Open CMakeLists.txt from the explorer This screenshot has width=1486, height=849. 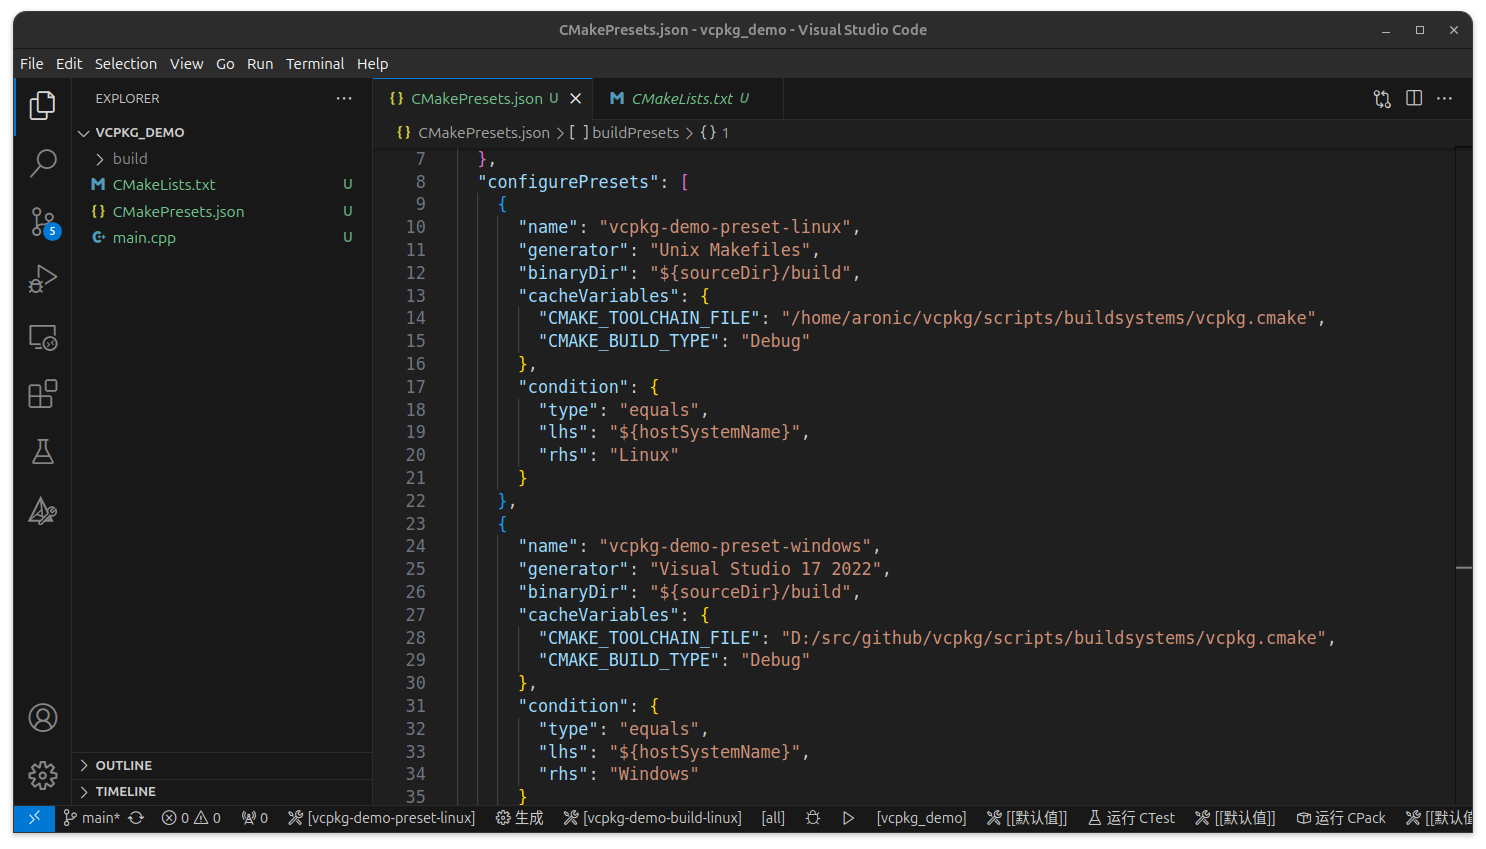tap(222, 184)
